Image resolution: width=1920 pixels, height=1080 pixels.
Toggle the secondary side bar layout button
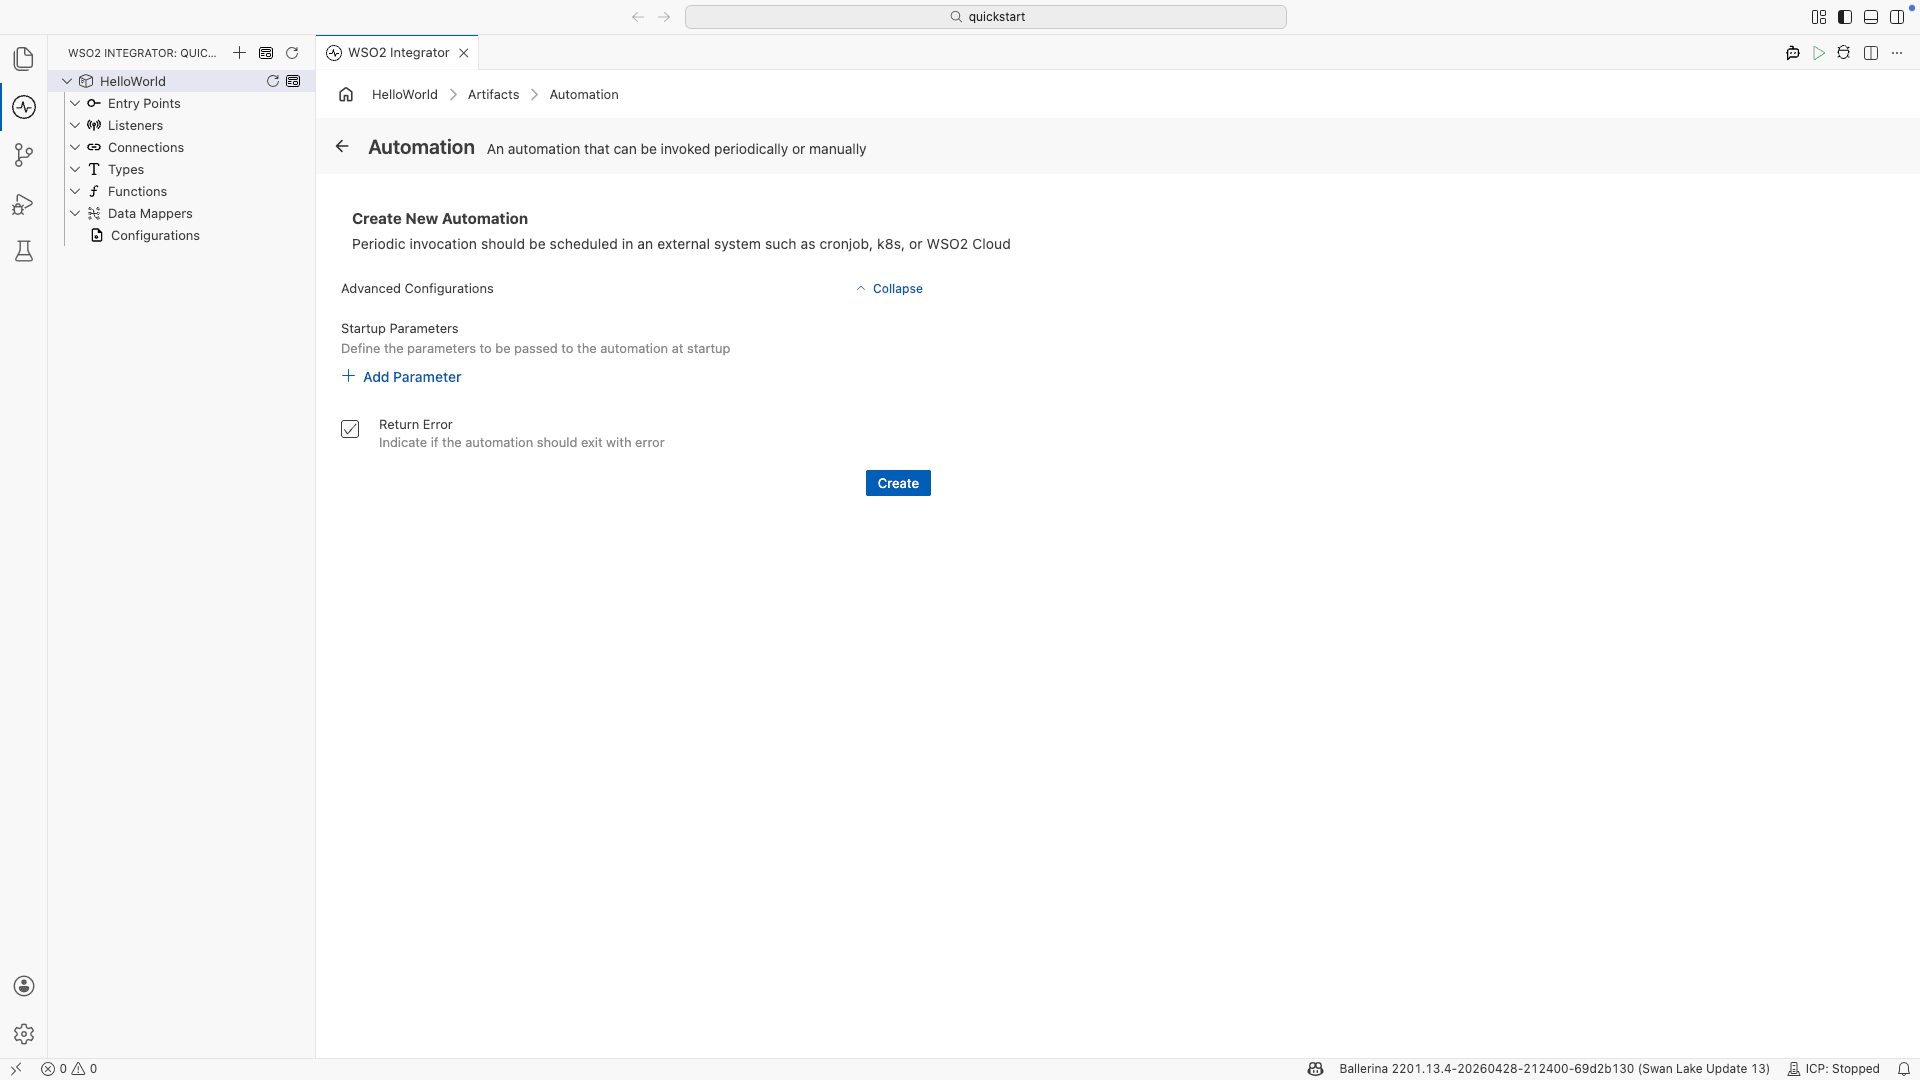pyautogui.click(x=1897, y=17)
